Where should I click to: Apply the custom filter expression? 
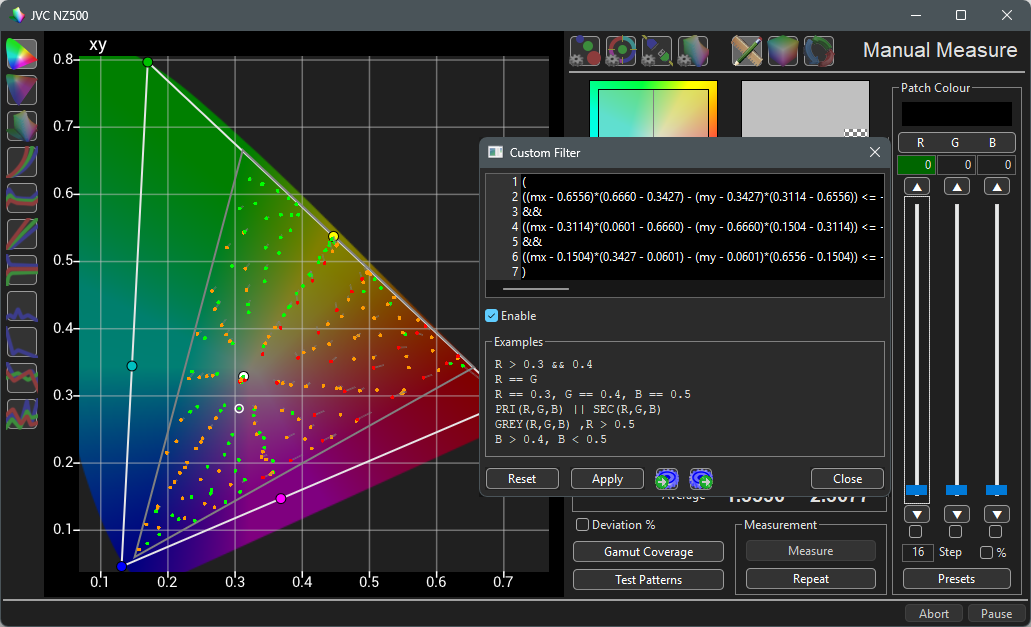click(x=607, y=479)
